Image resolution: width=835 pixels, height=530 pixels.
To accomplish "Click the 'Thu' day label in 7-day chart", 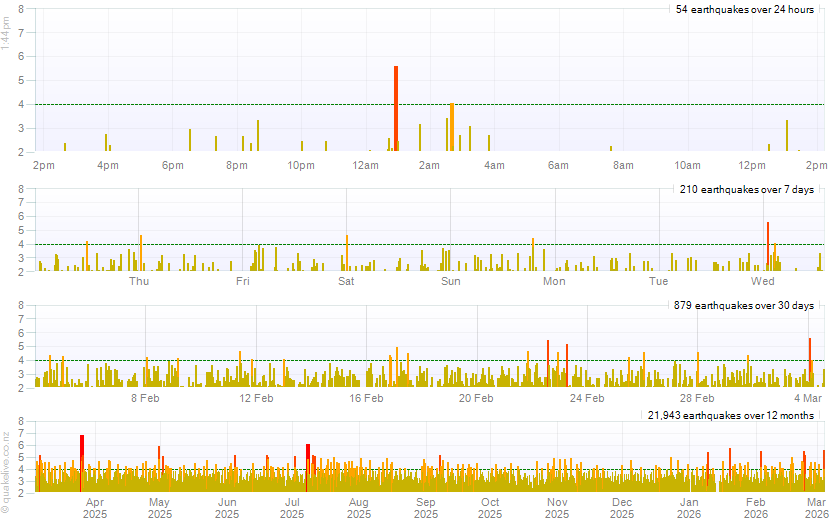I will coord(139,281).
